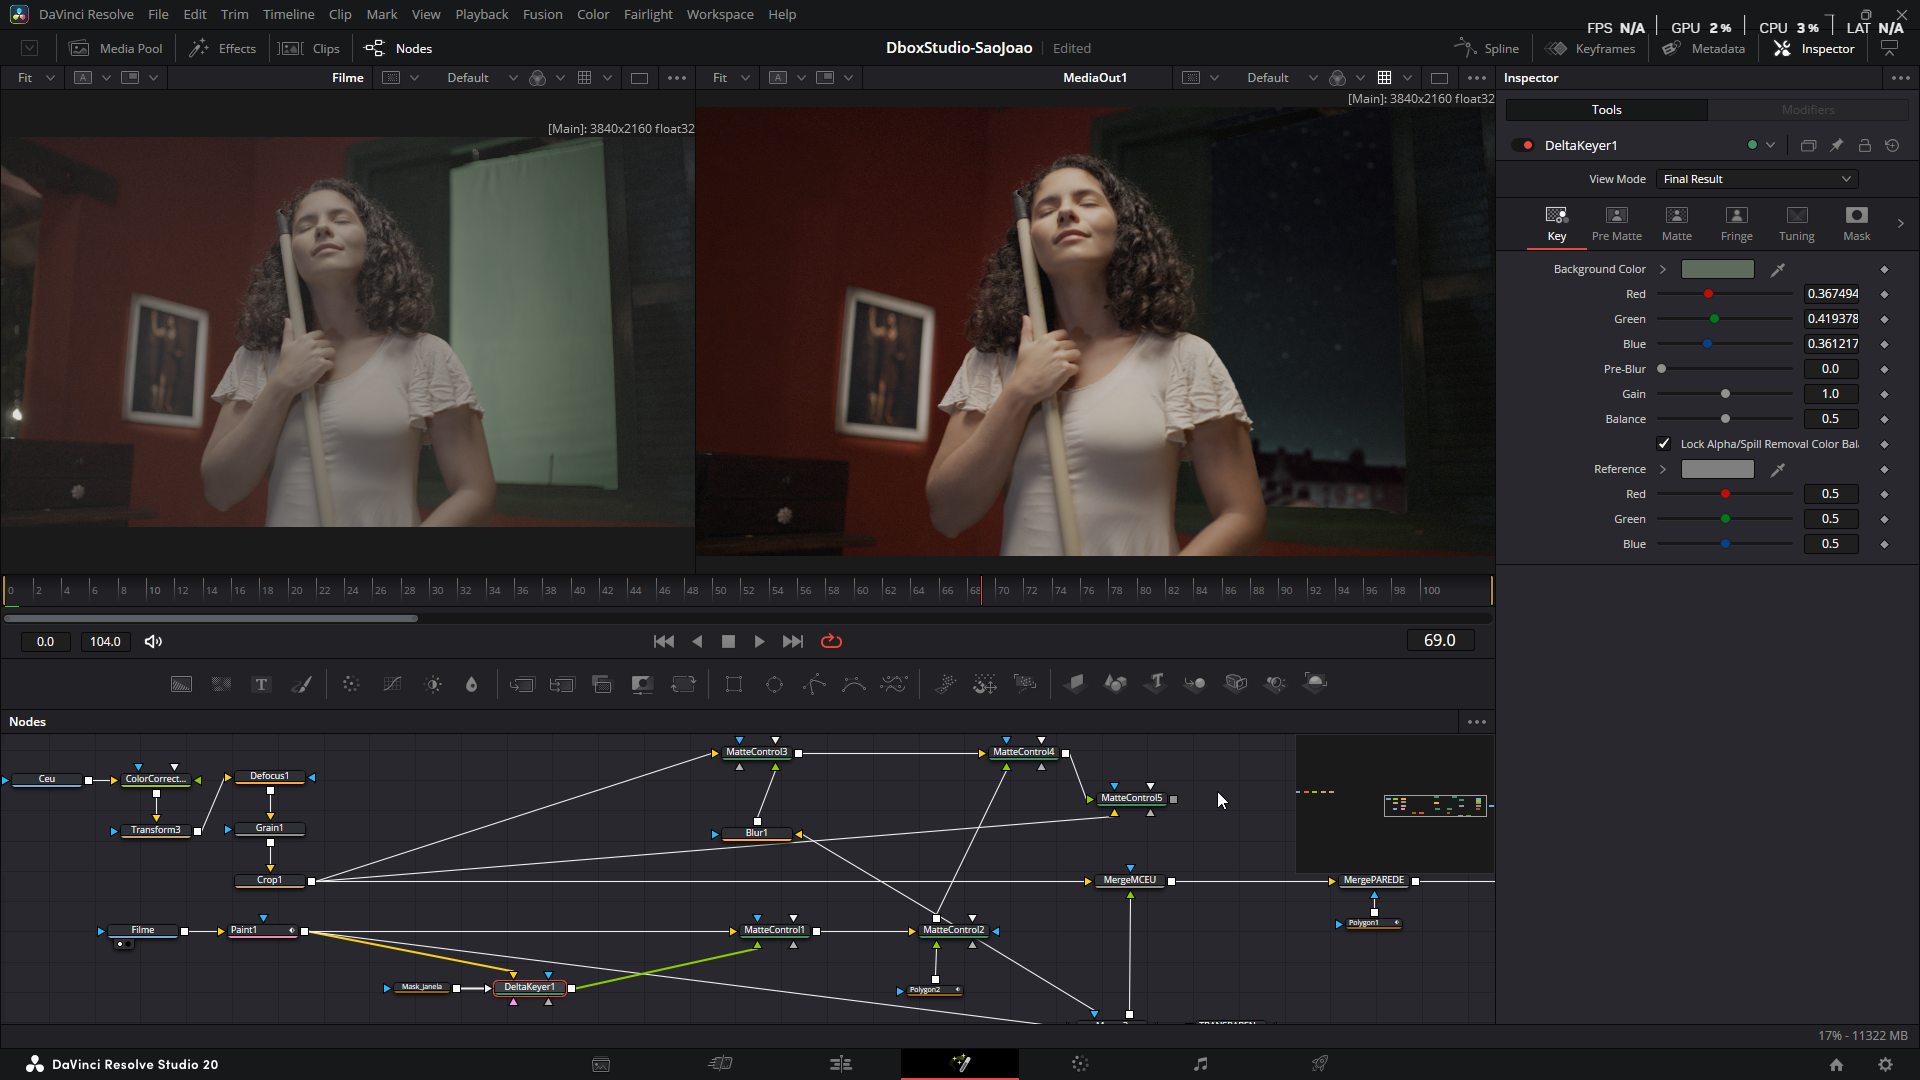Open the Color page icon in bottom bar
1920x1080 pixels.
(x=1080, y=1064)
